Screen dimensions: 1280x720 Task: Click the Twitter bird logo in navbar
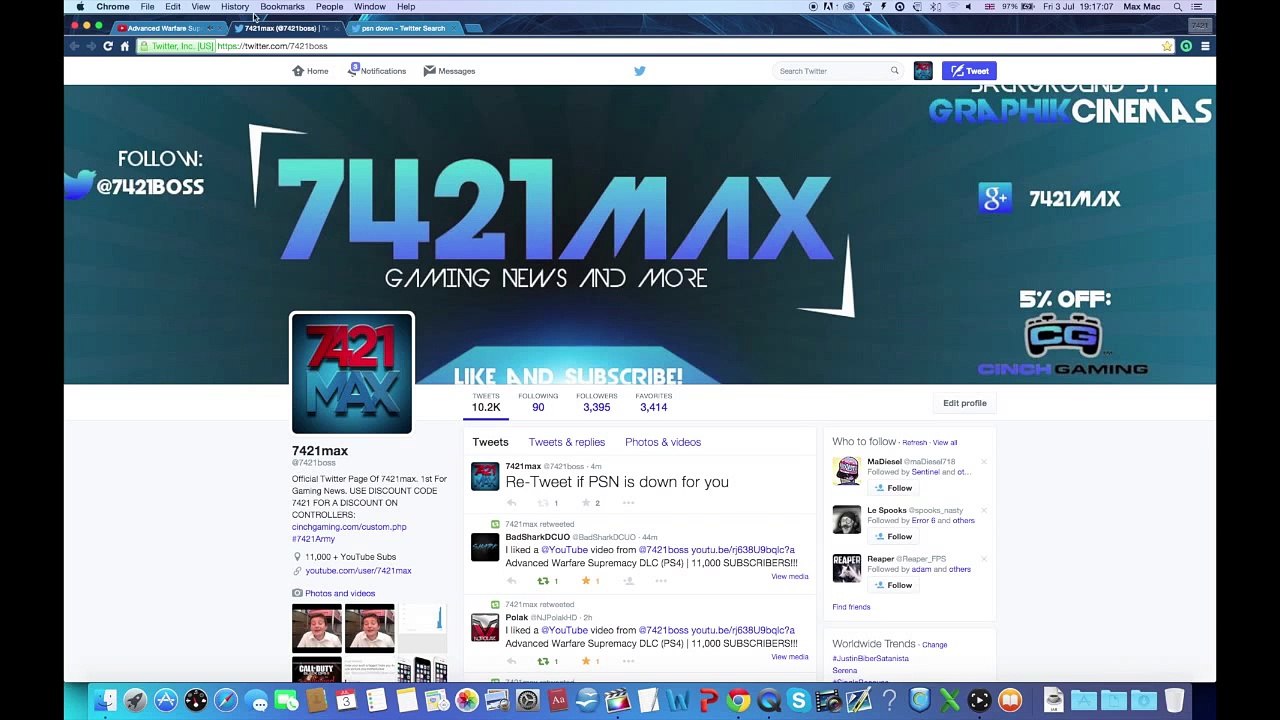tap(640, 71)
